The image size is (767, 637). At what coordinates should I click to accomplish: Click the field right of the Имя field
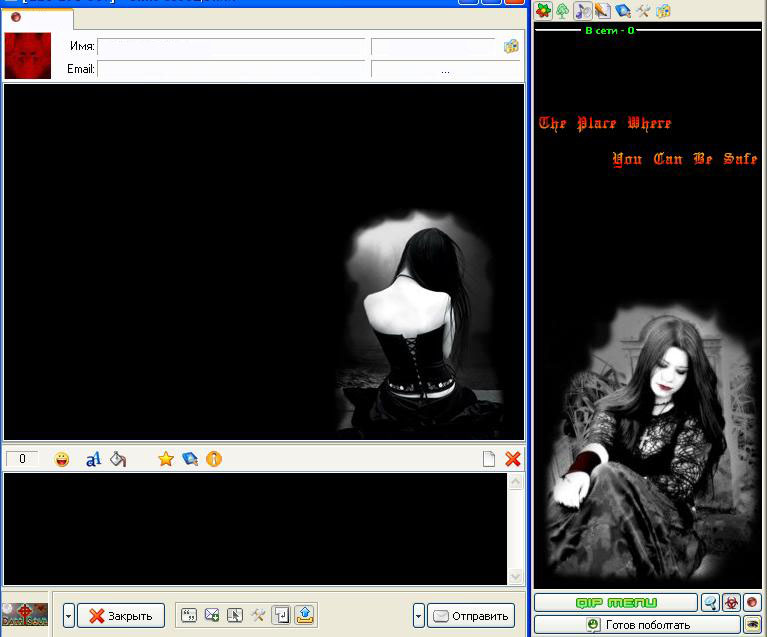[433, 46]
